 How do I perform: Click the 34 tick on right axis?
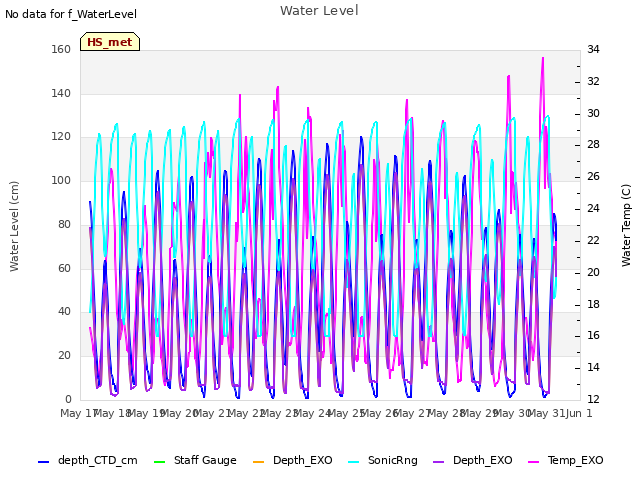click(x=593, y=49)
